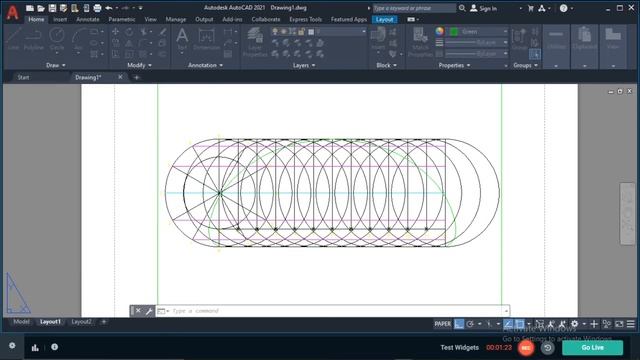640x360 pixels.
Task: Toggle the layer lock icon in Layers
Action: pos(301,31)
